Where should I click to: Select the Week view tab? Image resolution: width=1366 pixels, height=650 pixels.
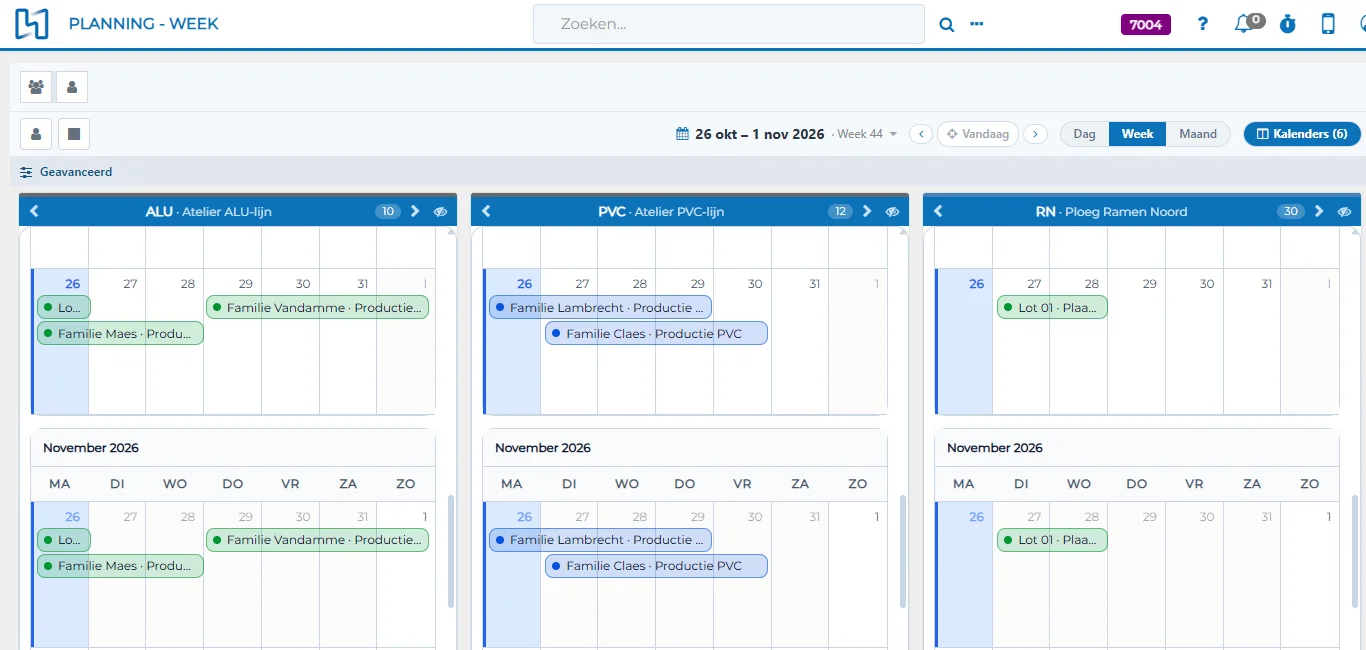pos(1137,134)
